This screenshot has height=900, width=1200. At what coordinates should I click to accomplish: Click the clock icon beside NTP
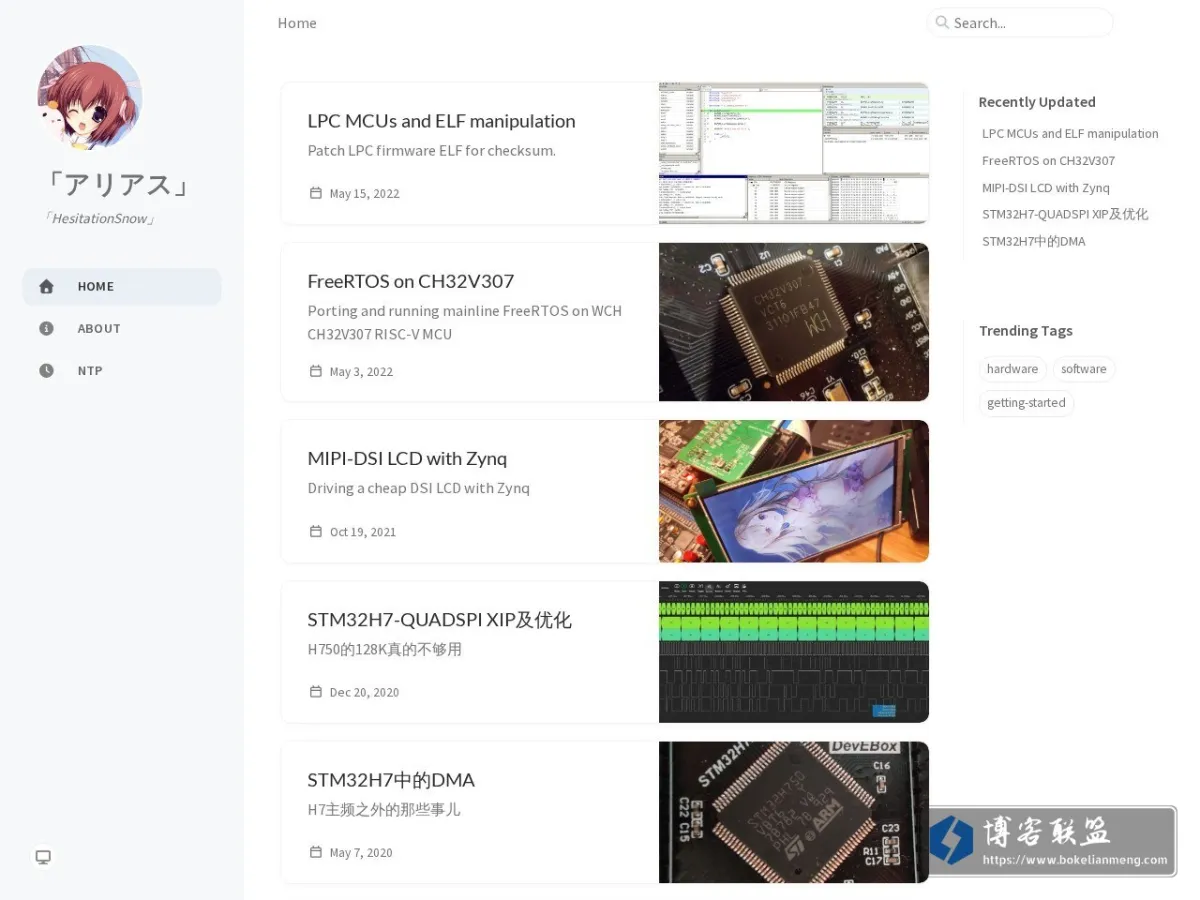point(46,370)
